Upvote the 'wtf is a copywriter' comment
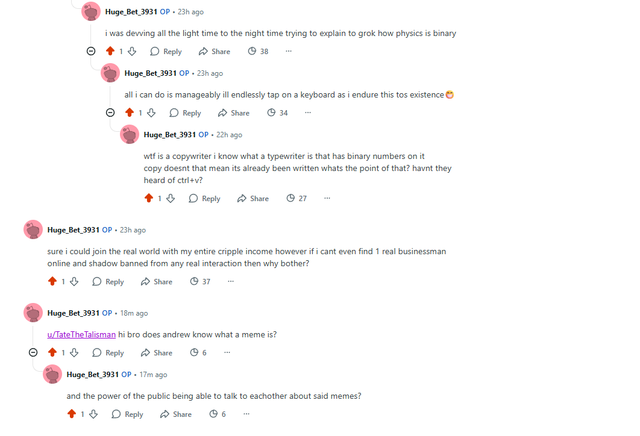Image resolution: width=640 pixels, height=436 pixels. (x=149, y=198)
